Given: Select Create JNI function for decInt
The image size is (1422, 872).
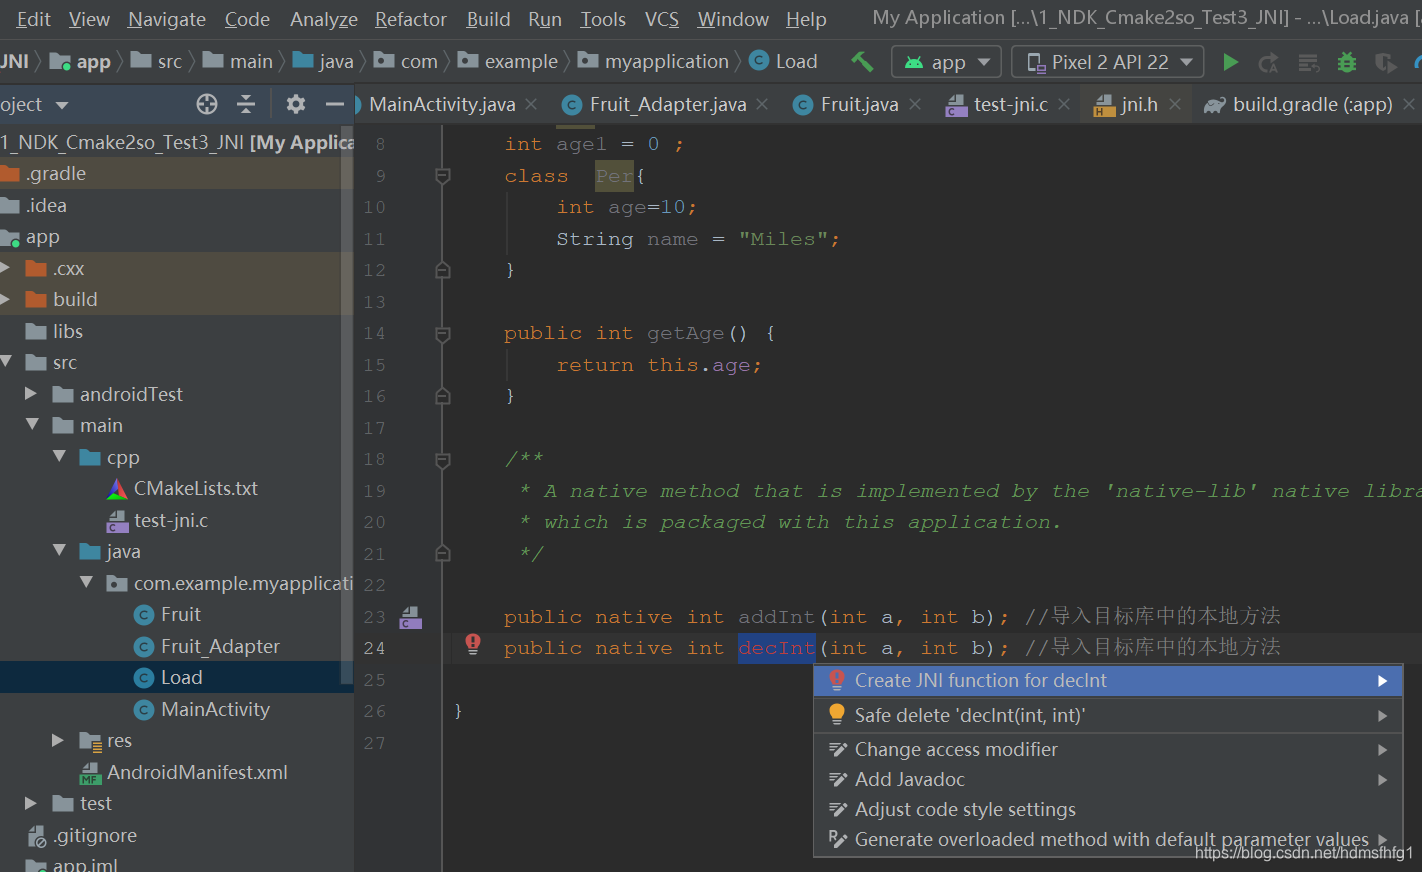Looking at the screenshot, I should [x=1108, y=681].
